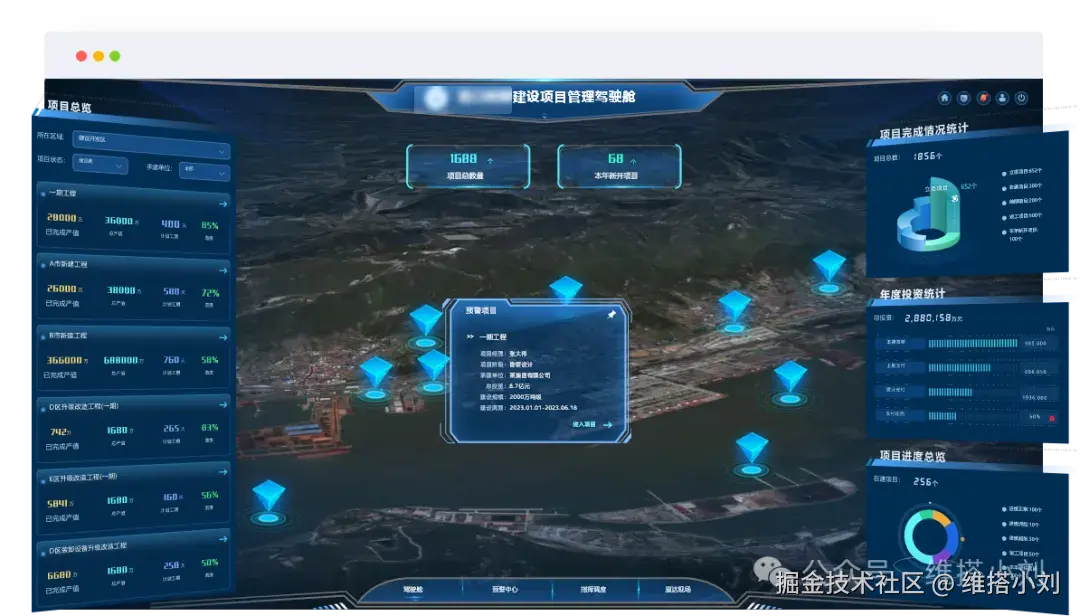Click the home icon in top-right toolbar
1080x616 pixels.
(944, 98)
